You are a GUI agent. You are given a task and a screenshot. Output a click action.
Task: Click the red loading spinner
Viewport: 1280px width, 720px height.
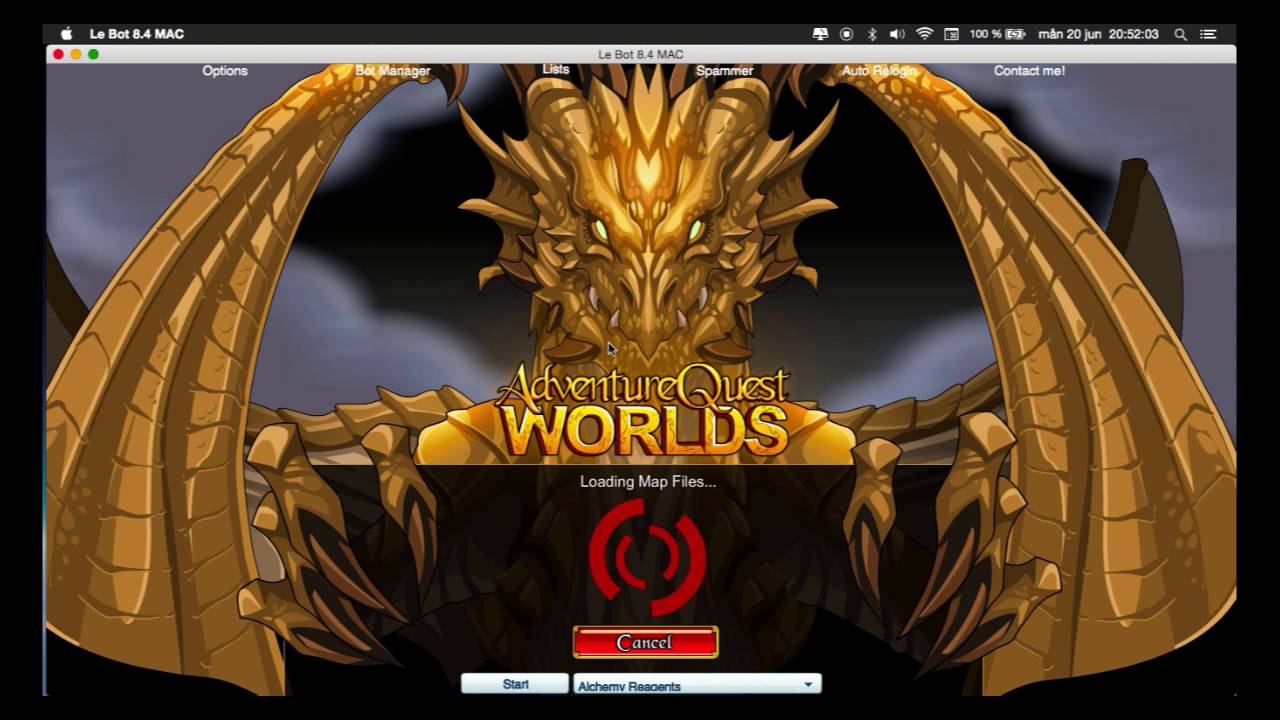point(647,557)
